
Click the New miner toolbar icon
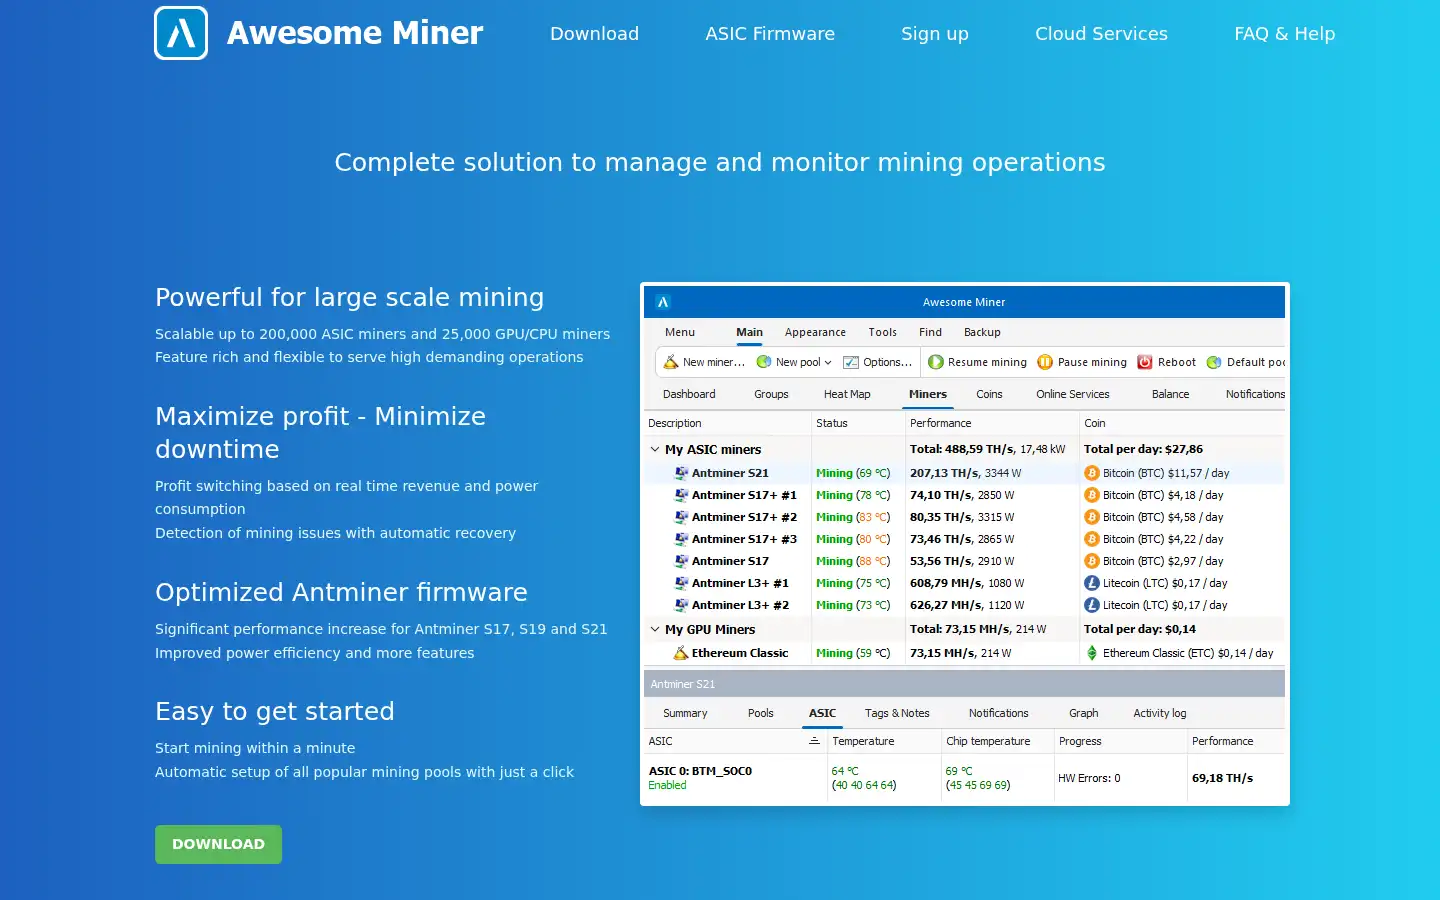671,362
